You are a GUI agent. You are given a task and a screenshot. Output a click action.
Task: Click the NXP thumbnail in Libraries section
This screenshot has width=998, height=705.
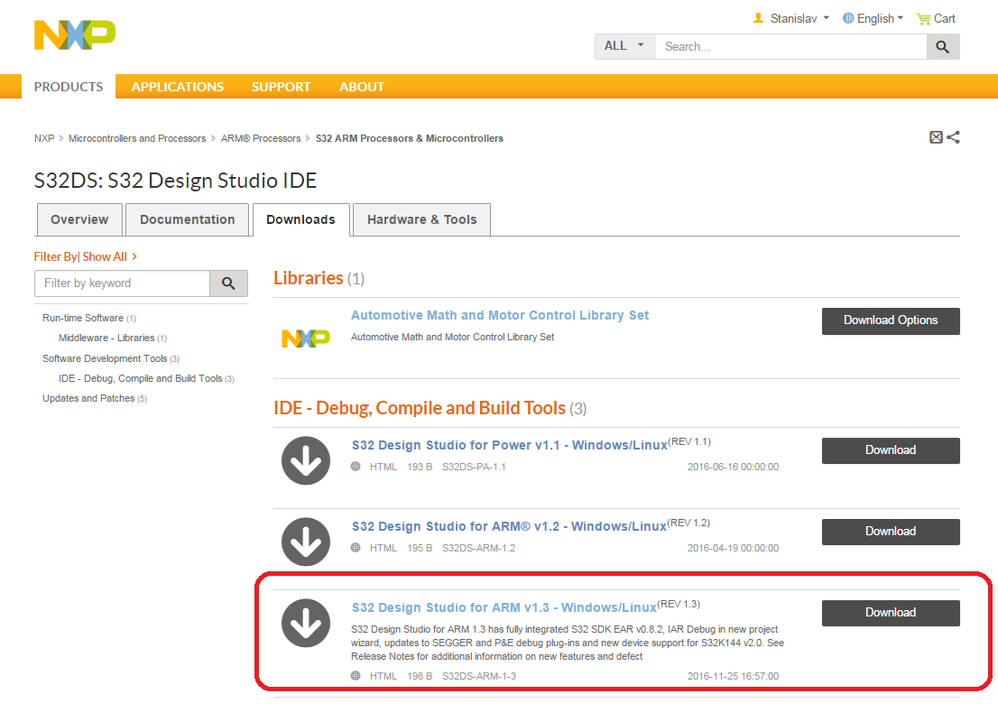tap(306, 338)
